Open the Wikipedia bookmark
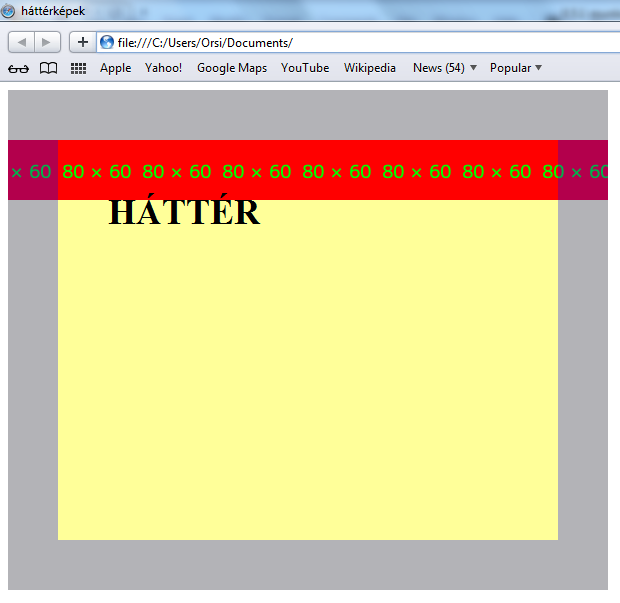The height and width of the screenshot is (603, 620). (370, 68)
